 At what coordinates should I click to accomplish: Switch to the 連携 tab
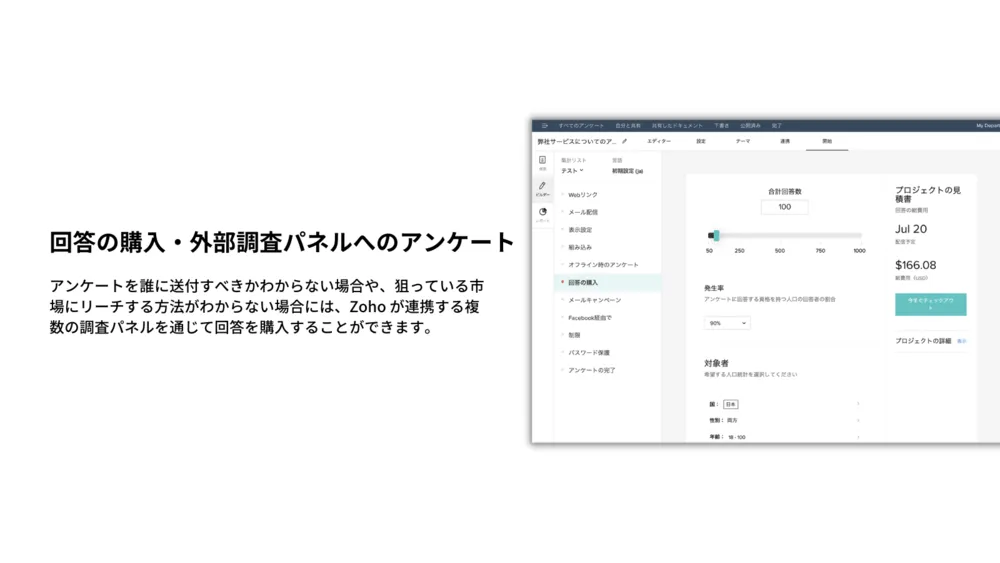(785, 141)
